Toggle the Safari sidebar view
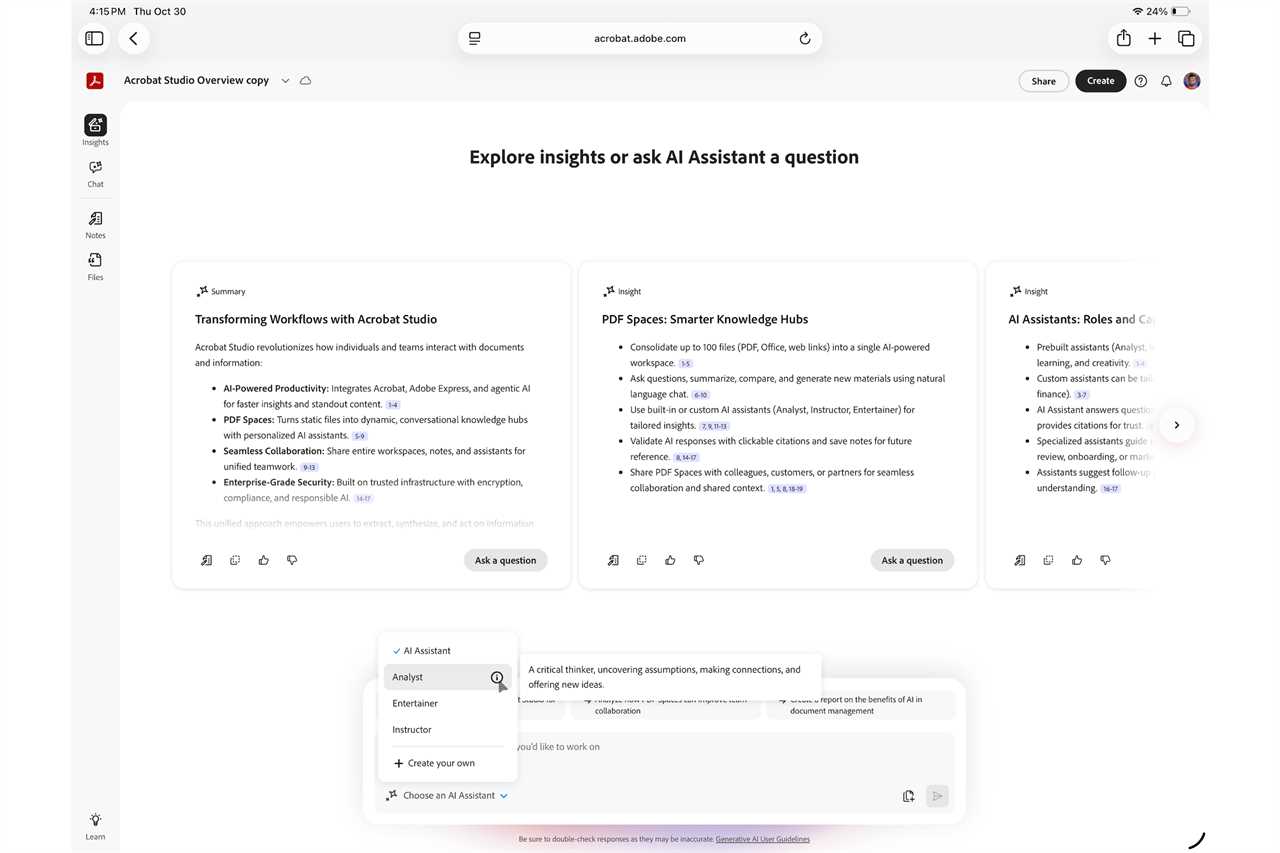The height and width of the screenshot is (853, 1280). (93, 38)
